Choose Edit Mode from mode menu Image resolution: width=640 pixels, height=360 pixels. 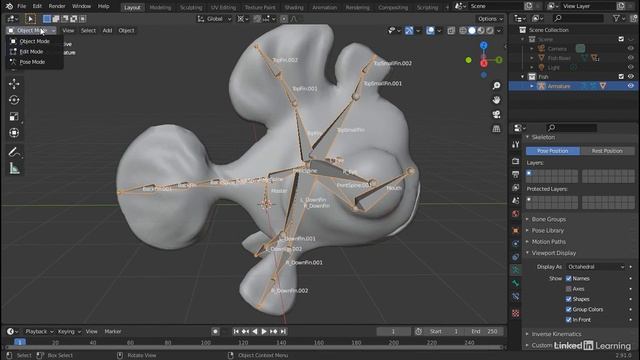[x=31, y=52]
